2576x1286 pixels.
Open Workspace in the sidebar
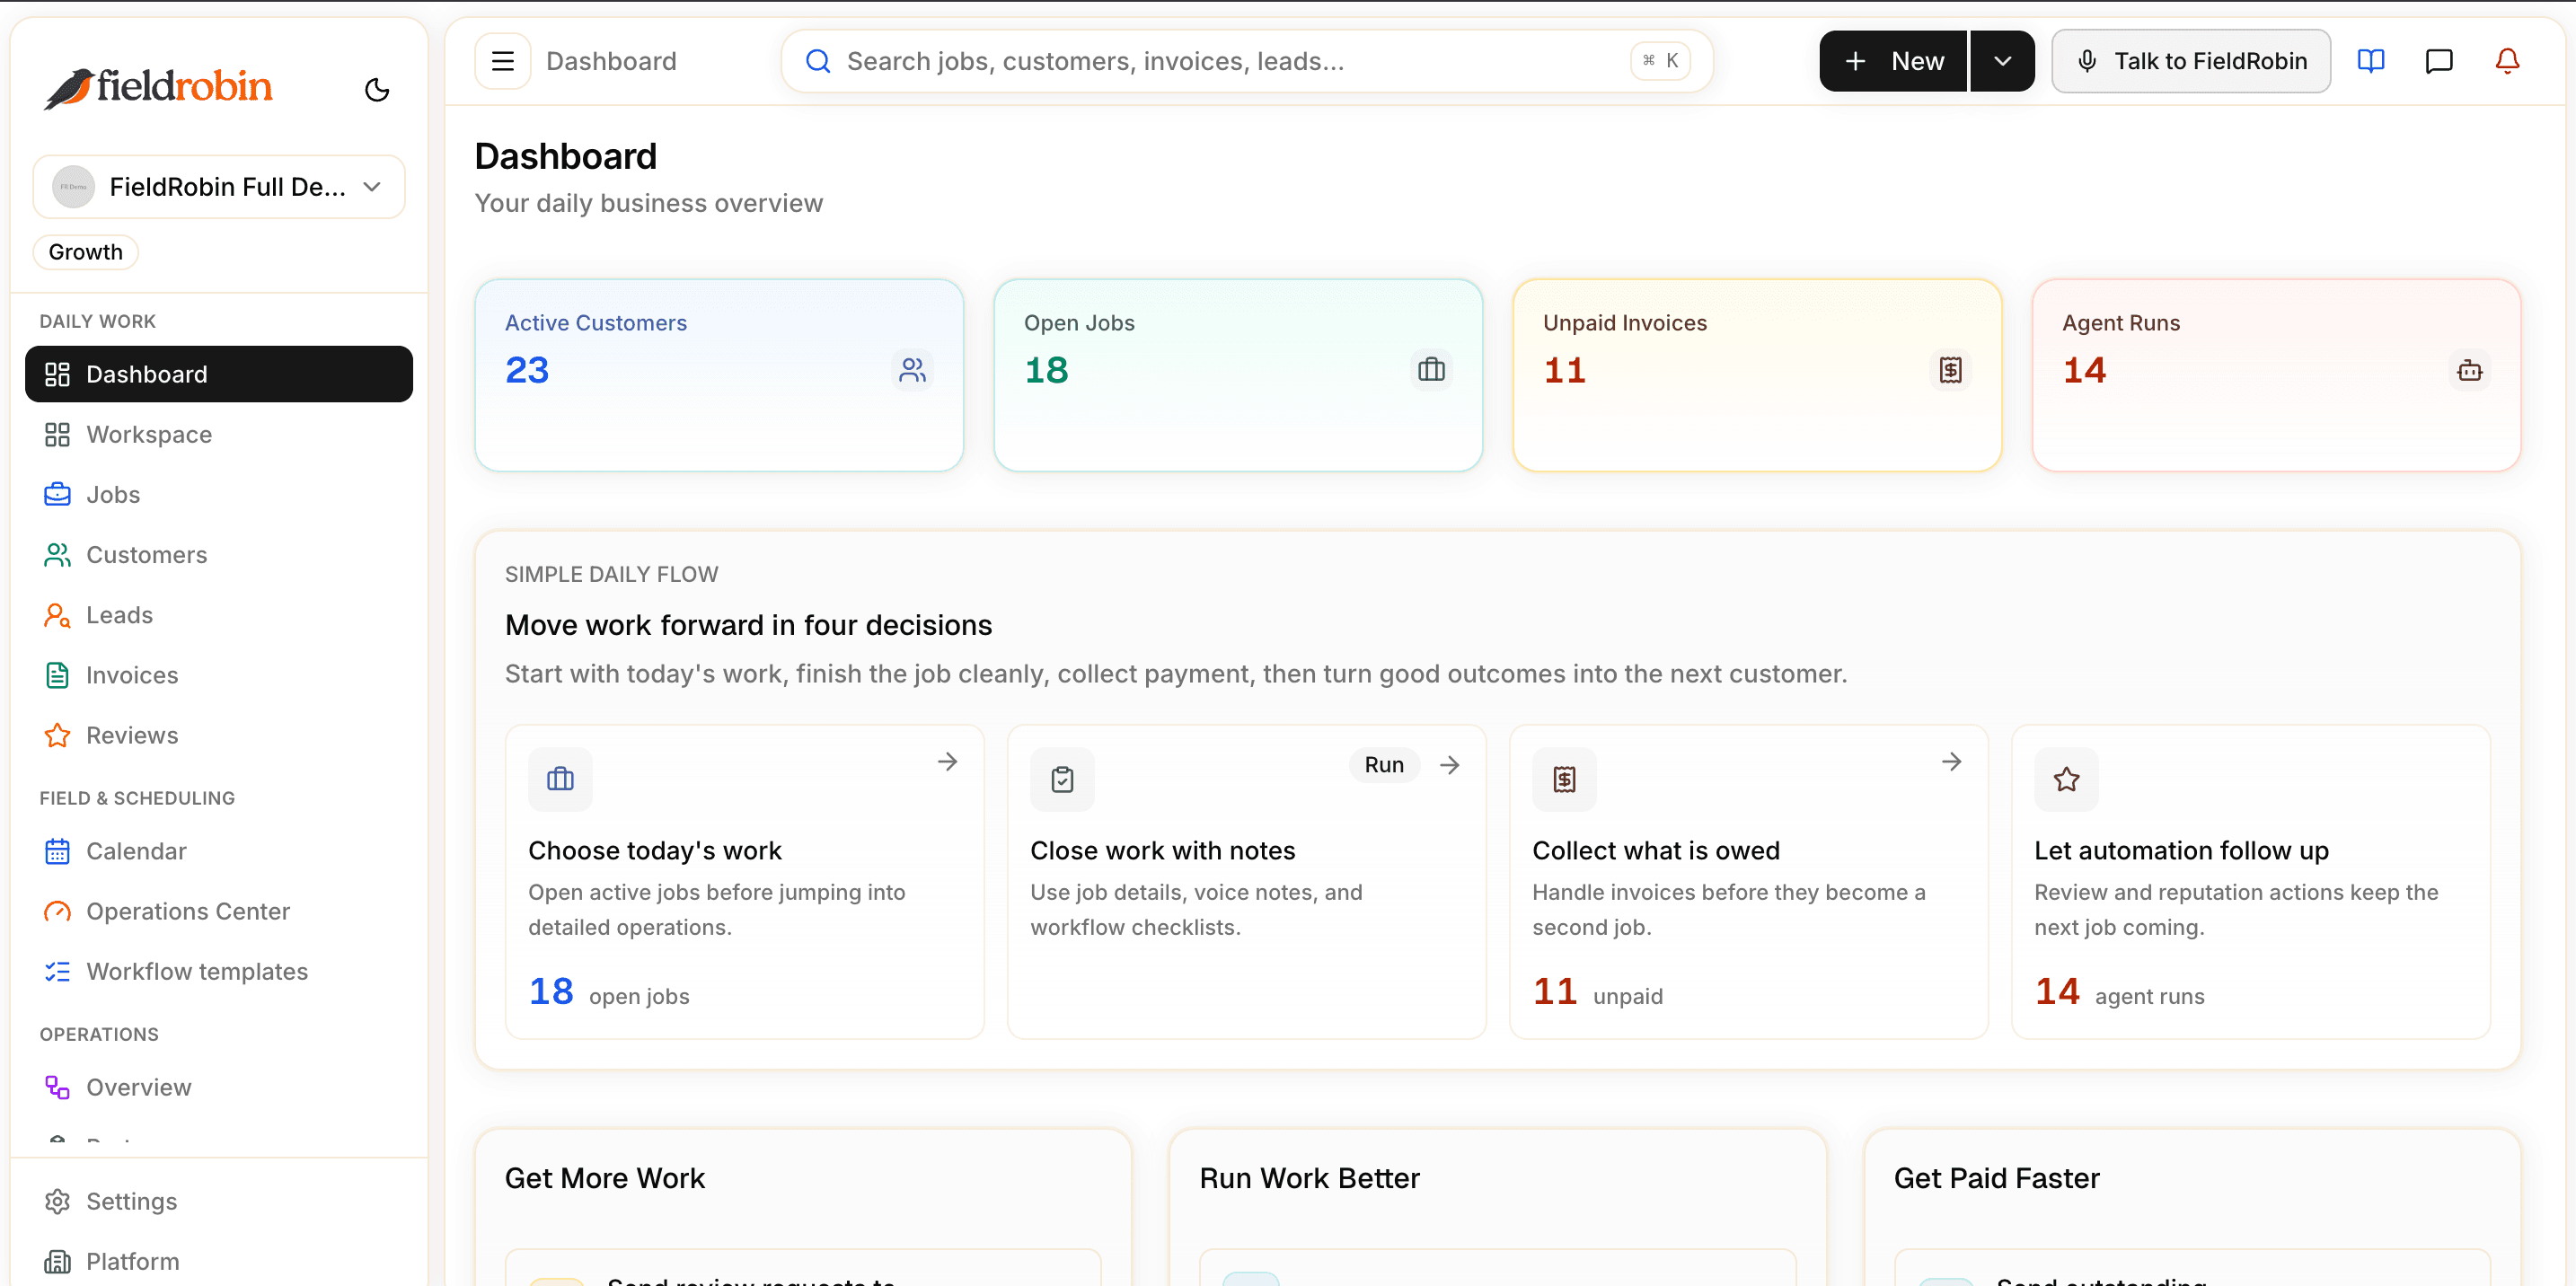point(219,434)
